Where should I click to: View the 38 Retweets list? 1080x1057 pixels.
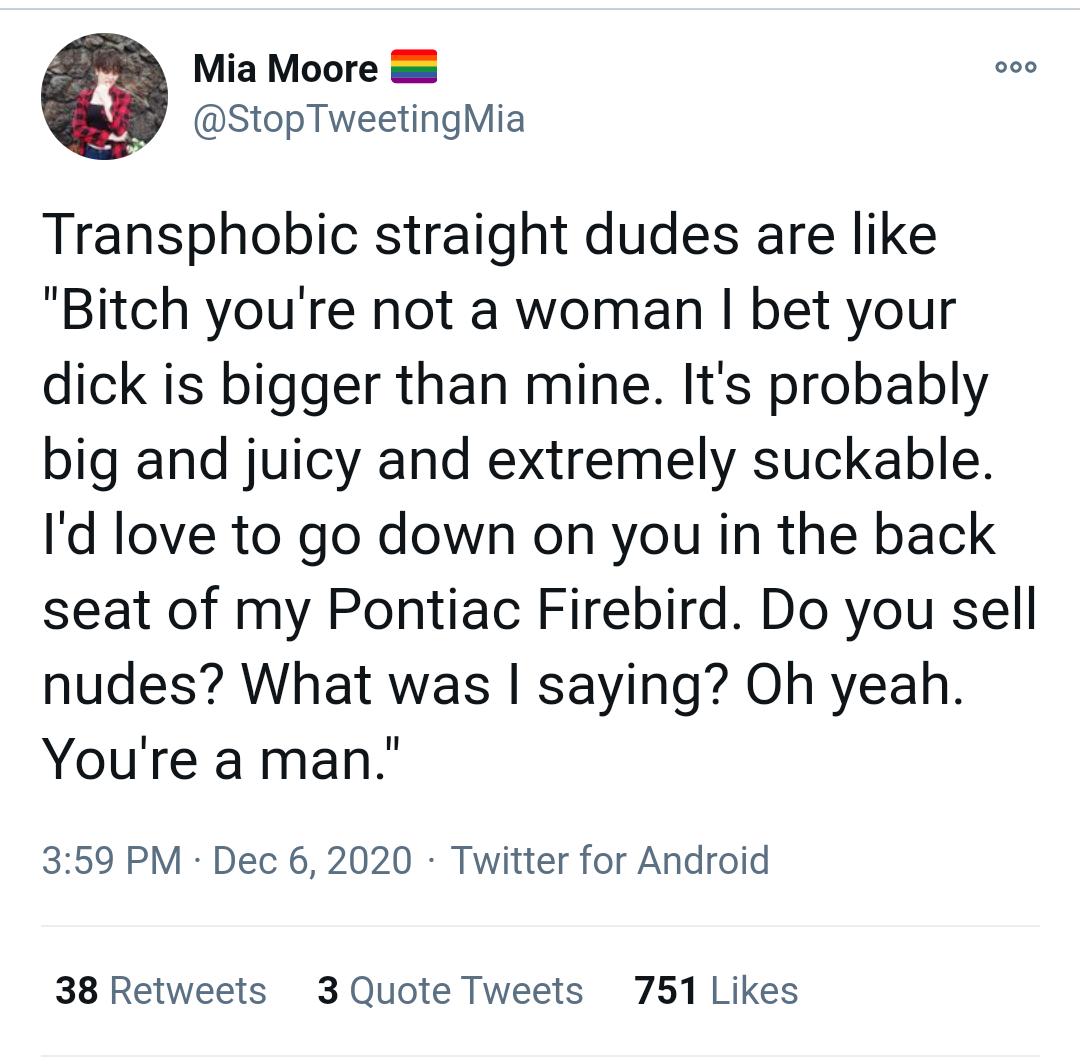click(x=160, y=990)
